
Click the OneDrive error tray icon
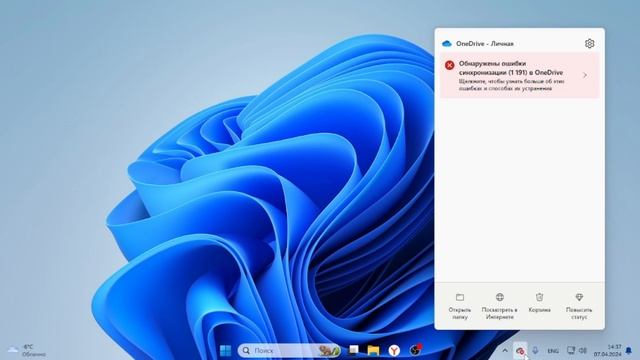[x=520, y=351]
